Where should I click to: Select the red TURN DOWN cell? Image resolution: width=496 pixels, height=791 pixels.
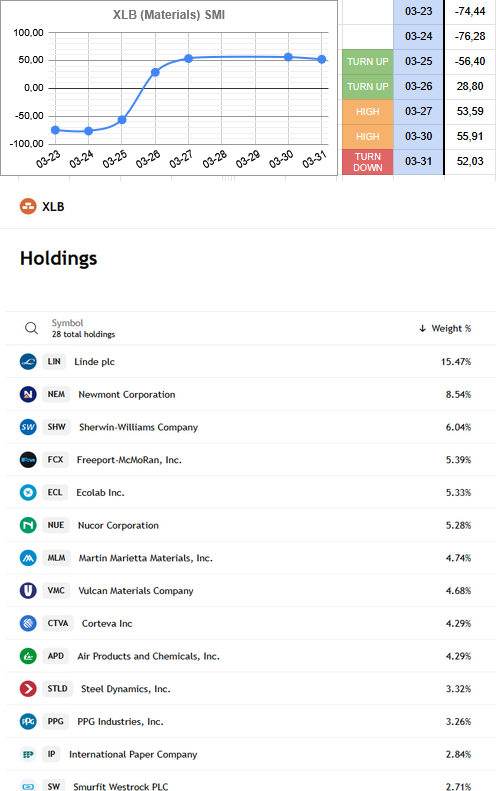pos(367,162)
